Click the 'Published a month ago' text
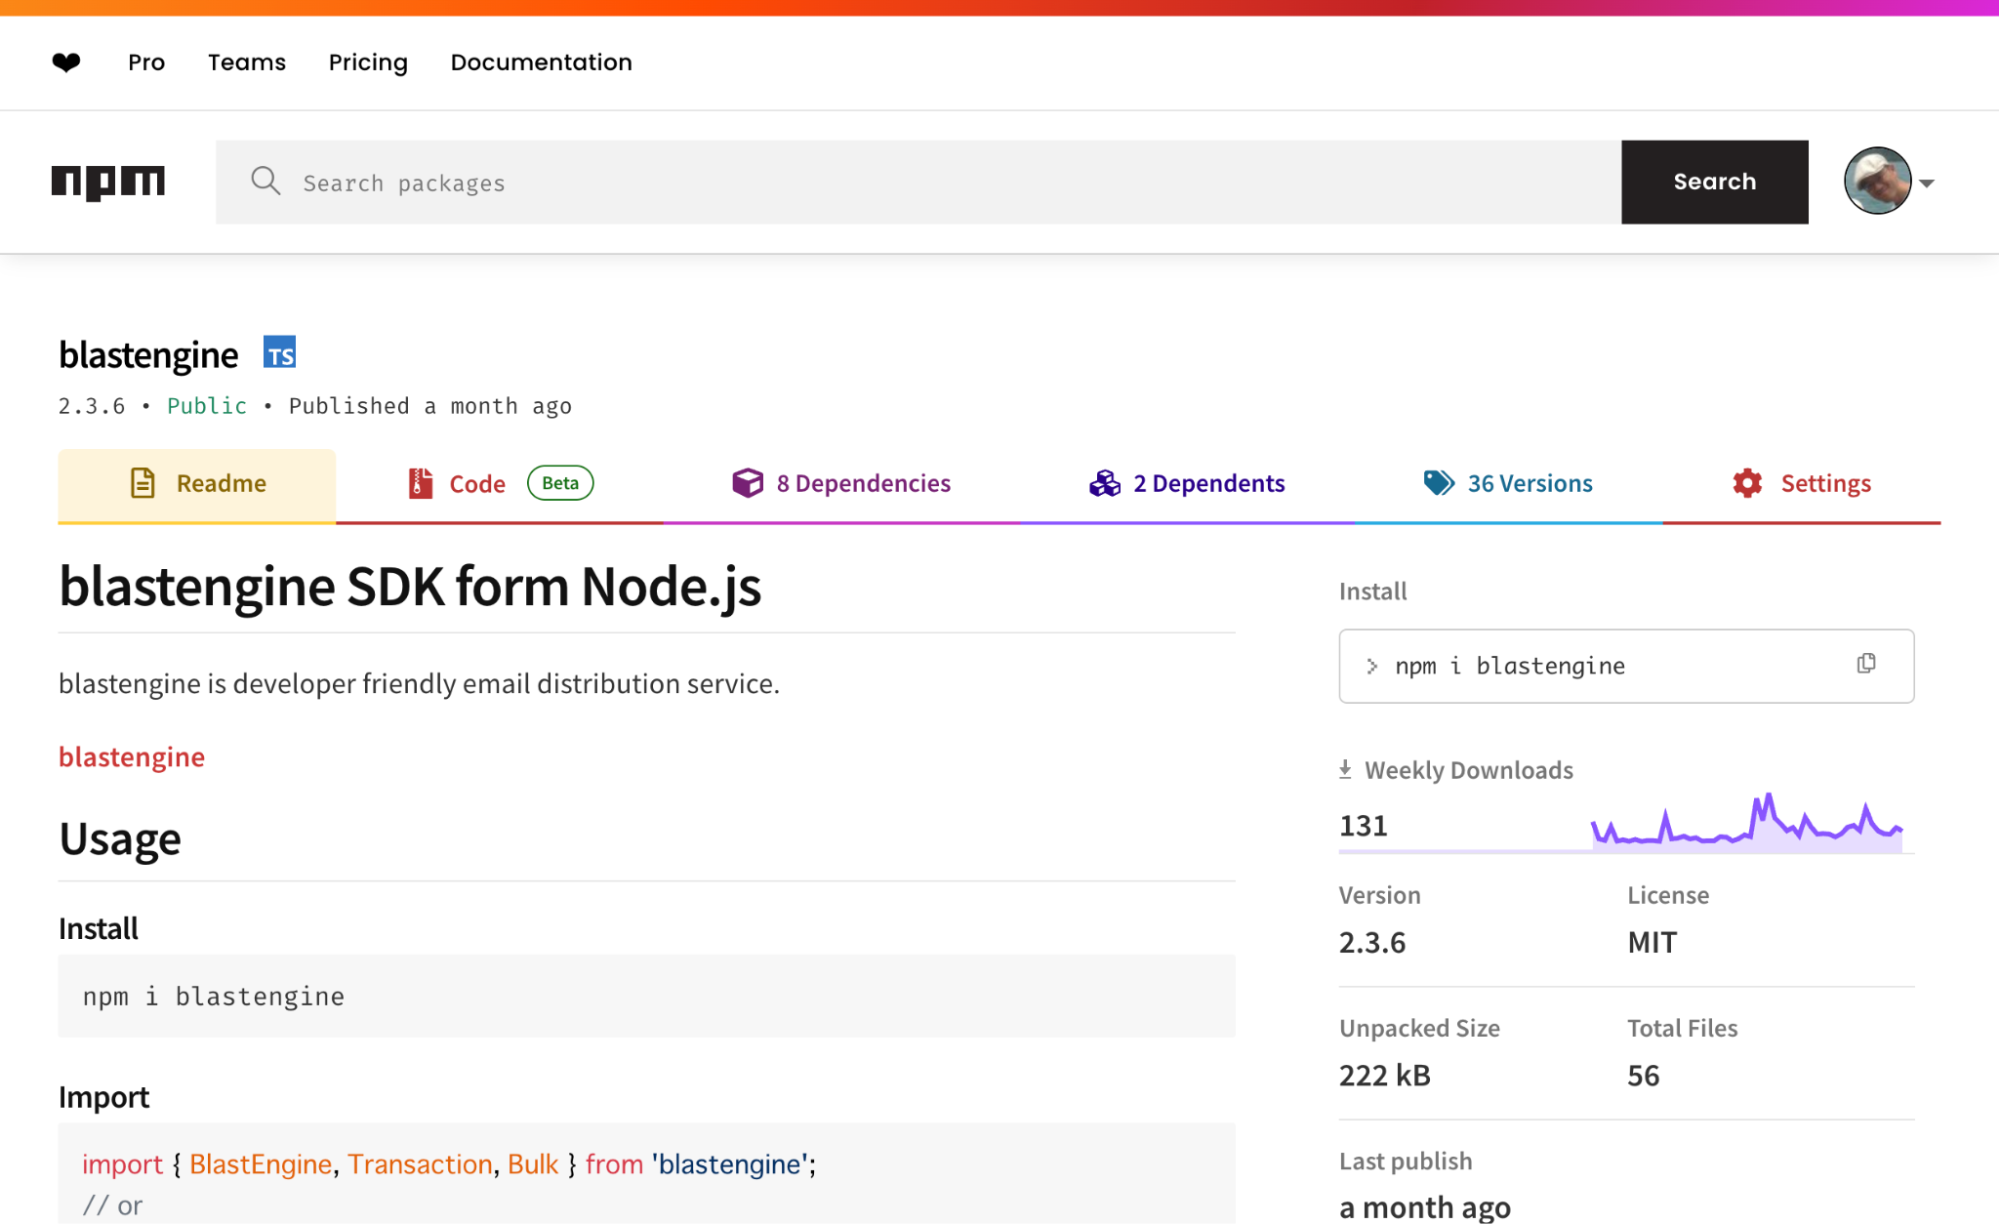Image resolution: width=1999 pixels, height=1224 pixels. click(x=430, y=406)
